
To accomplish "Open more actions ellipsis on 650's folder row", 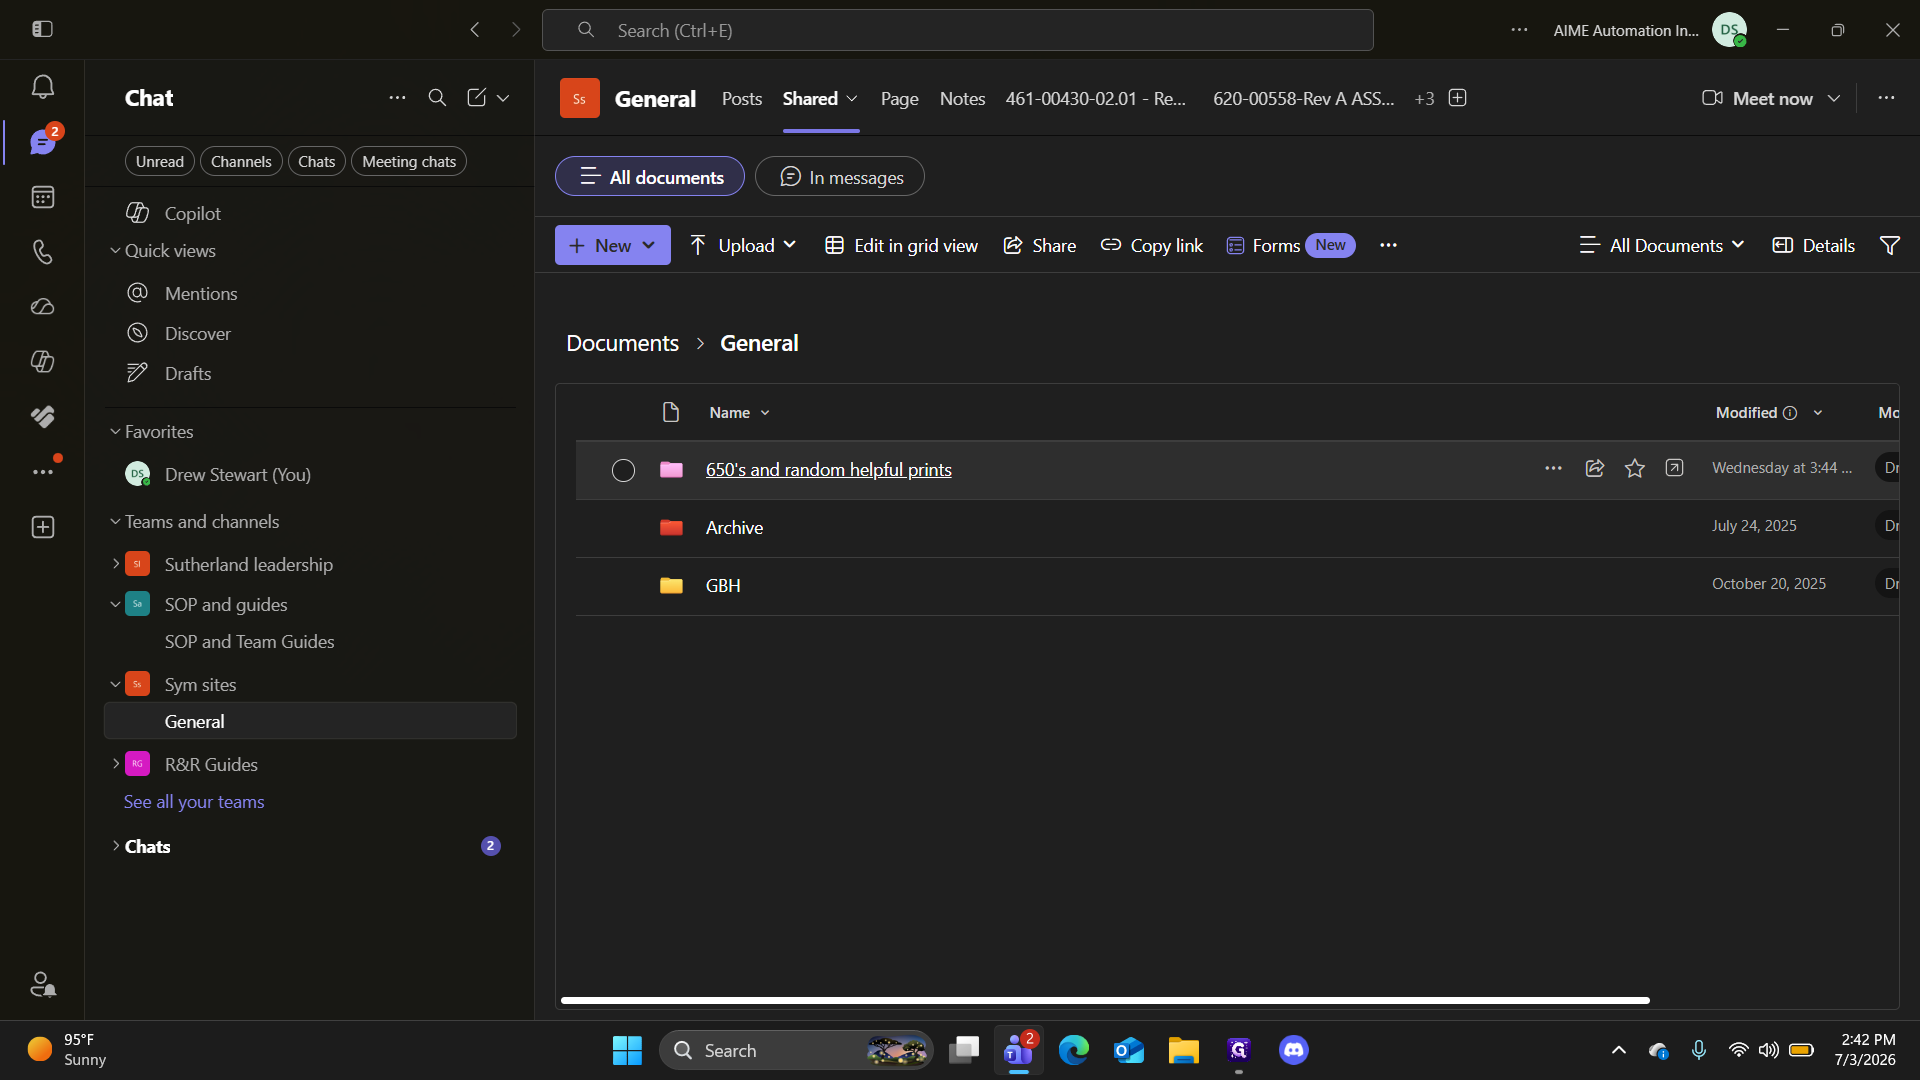I will coord(1553,468).
